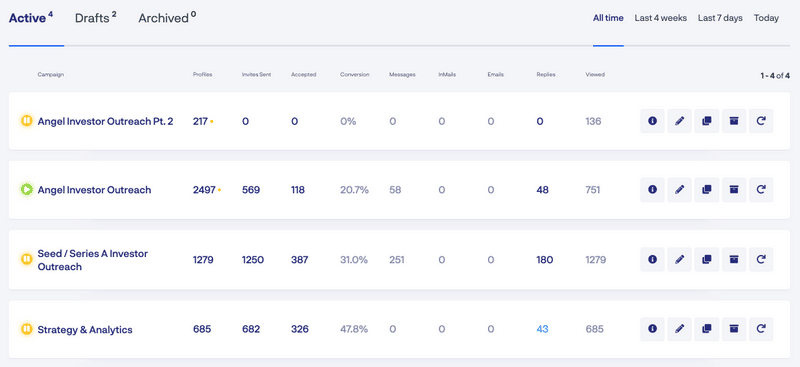Viewport: 800px width, 367px height.
Task: Click the Campaign column header
Action: coord(51,75)
